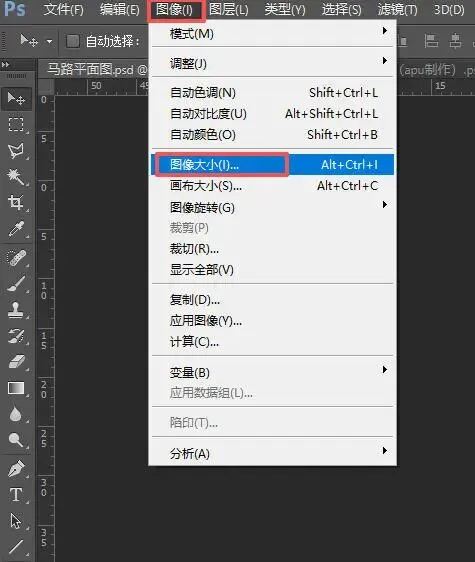Select the Move tool in toolbox
This screenshot has width=475, height=562.
click(x=16, y=98)
